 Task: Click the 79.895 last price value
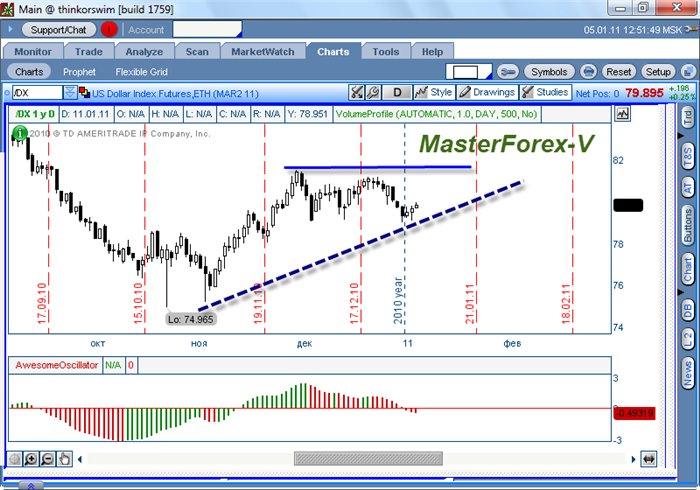(644, 93)
